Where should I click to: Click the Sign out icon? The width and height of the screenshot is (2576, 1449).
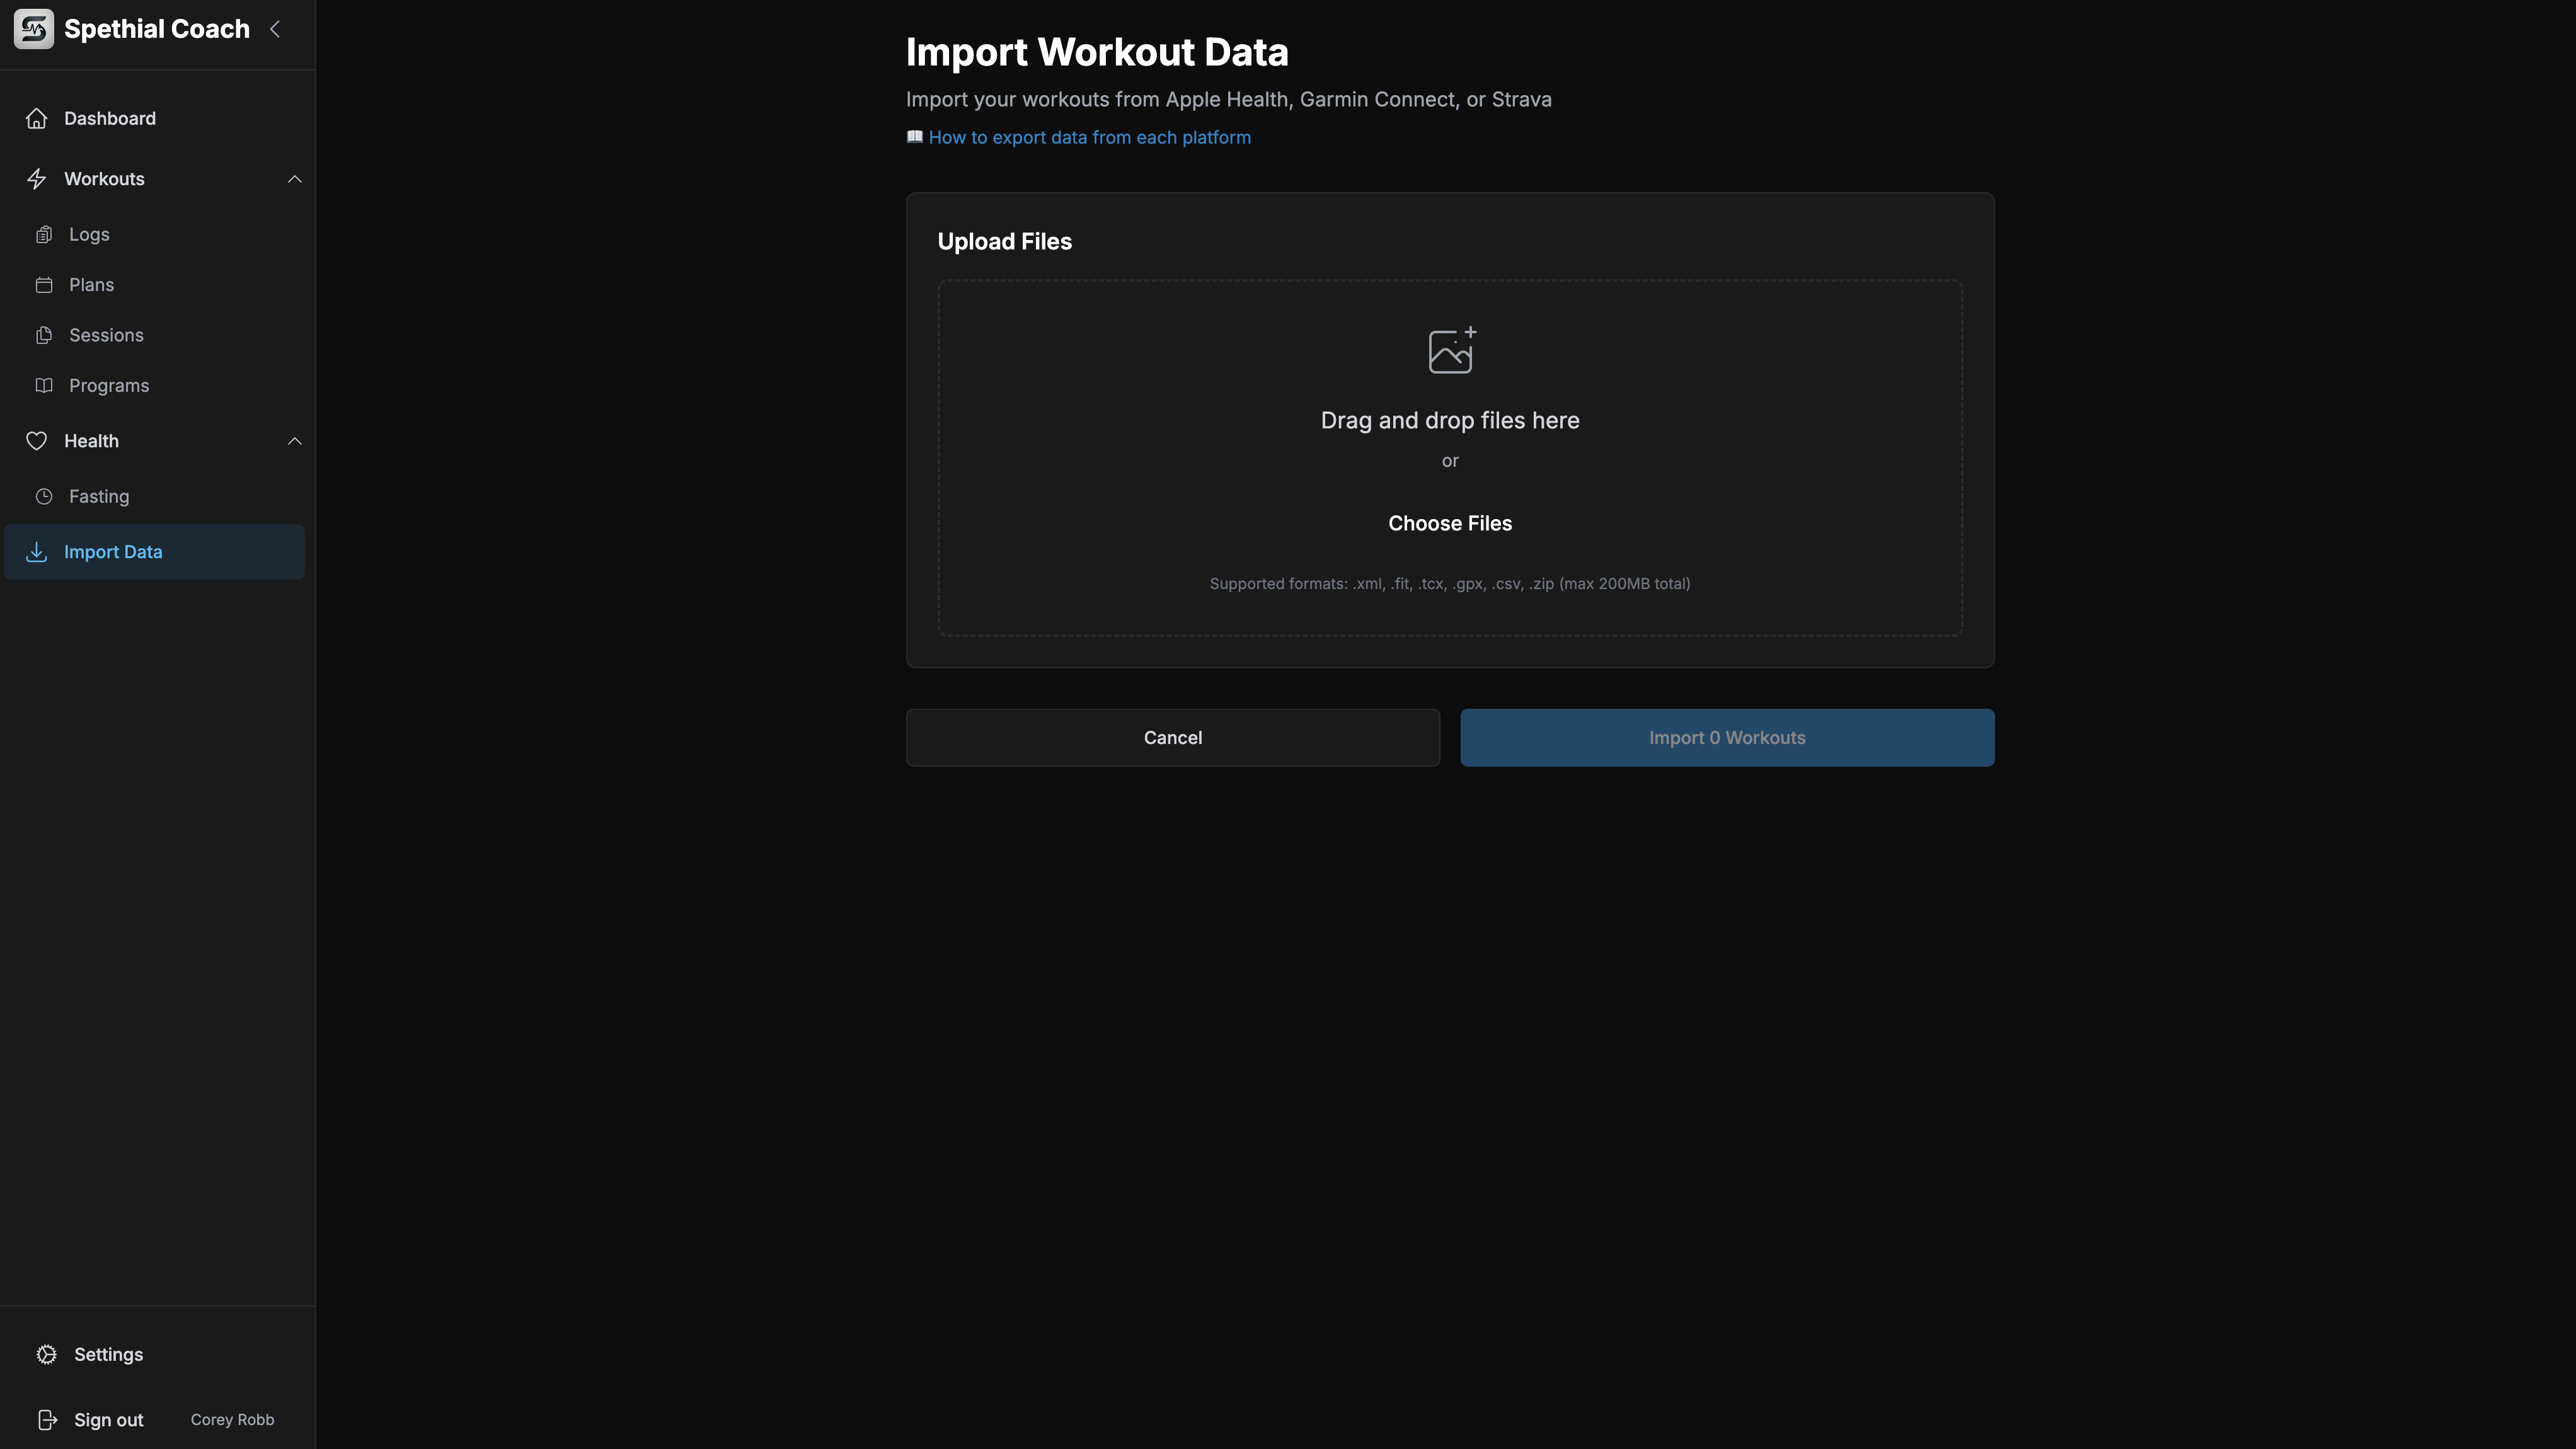pyautogui.click(x=47, y=1419)
